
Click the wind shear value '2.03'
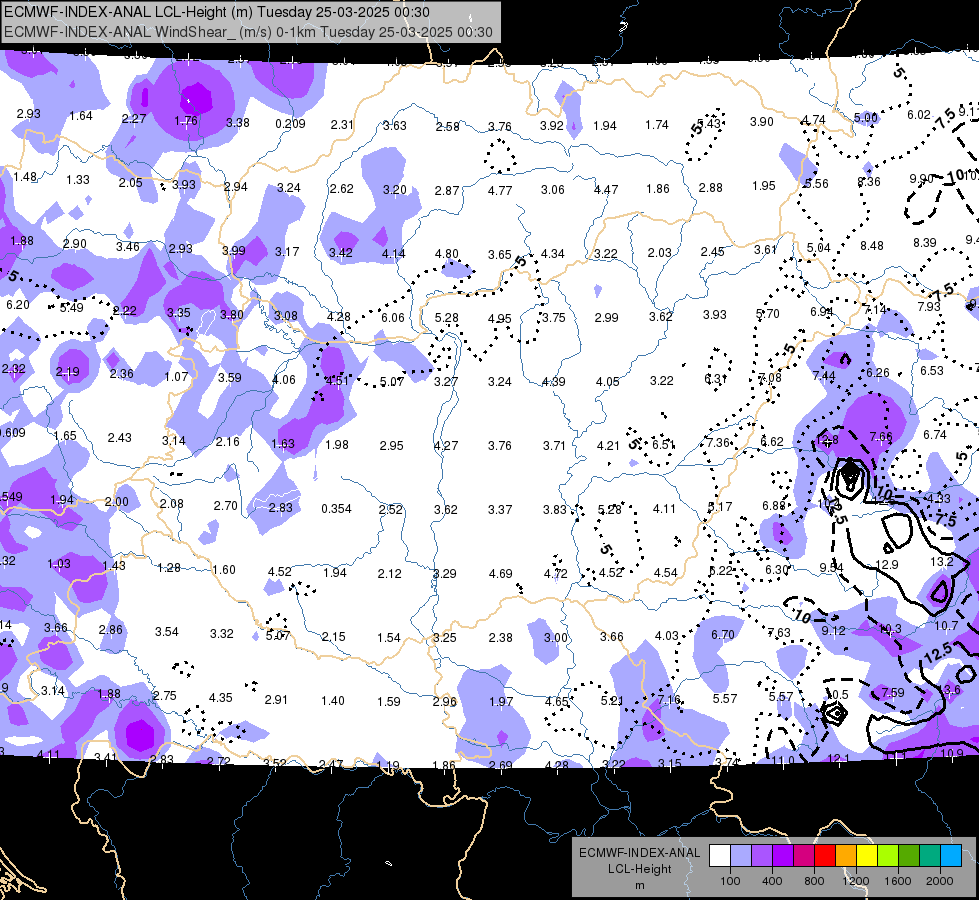pos(659,252)
